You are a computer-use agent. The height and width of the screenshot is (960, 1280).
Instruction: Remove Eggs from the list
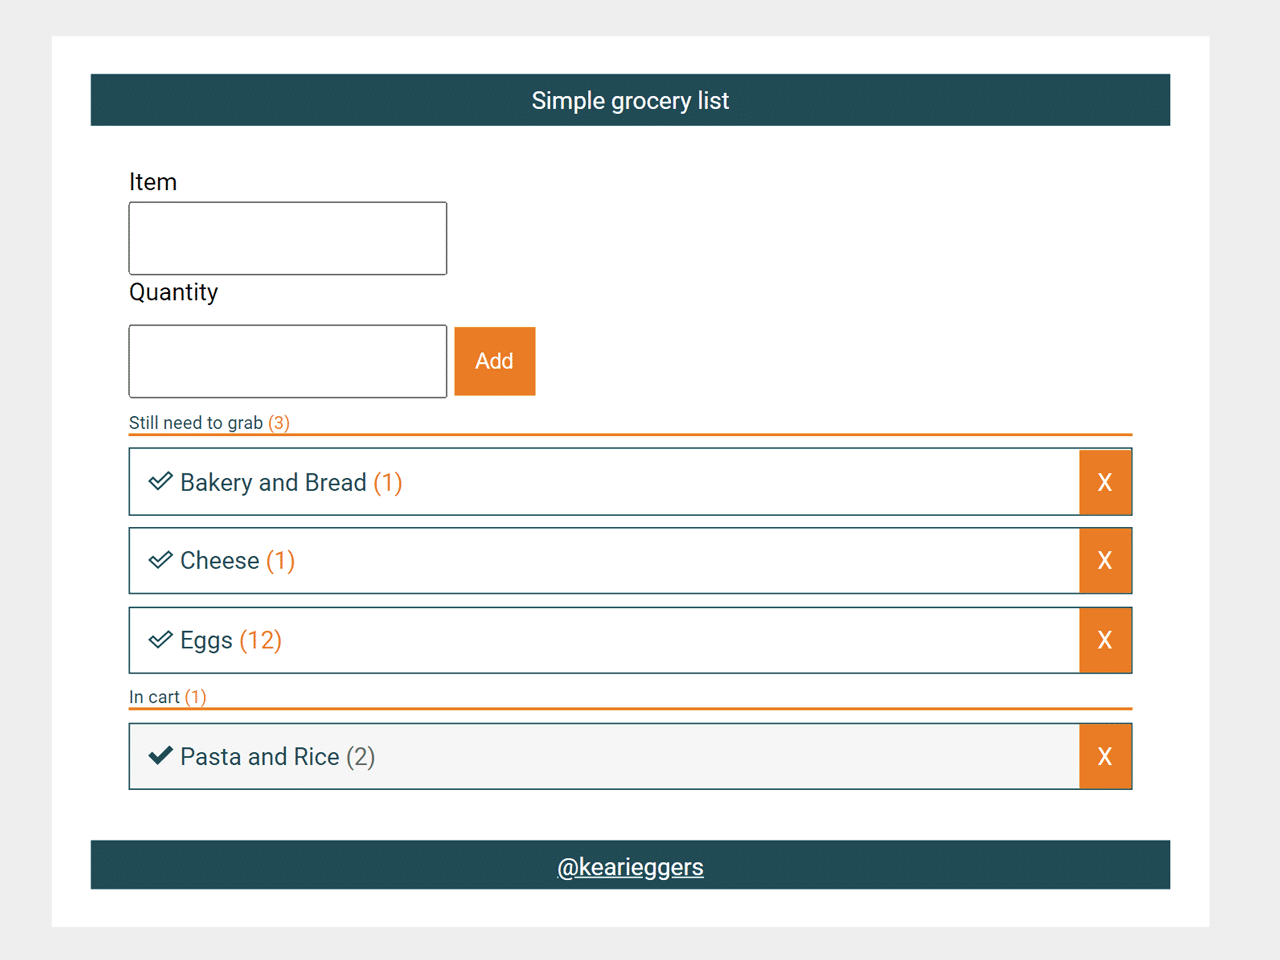click(x=1105, y=640)
